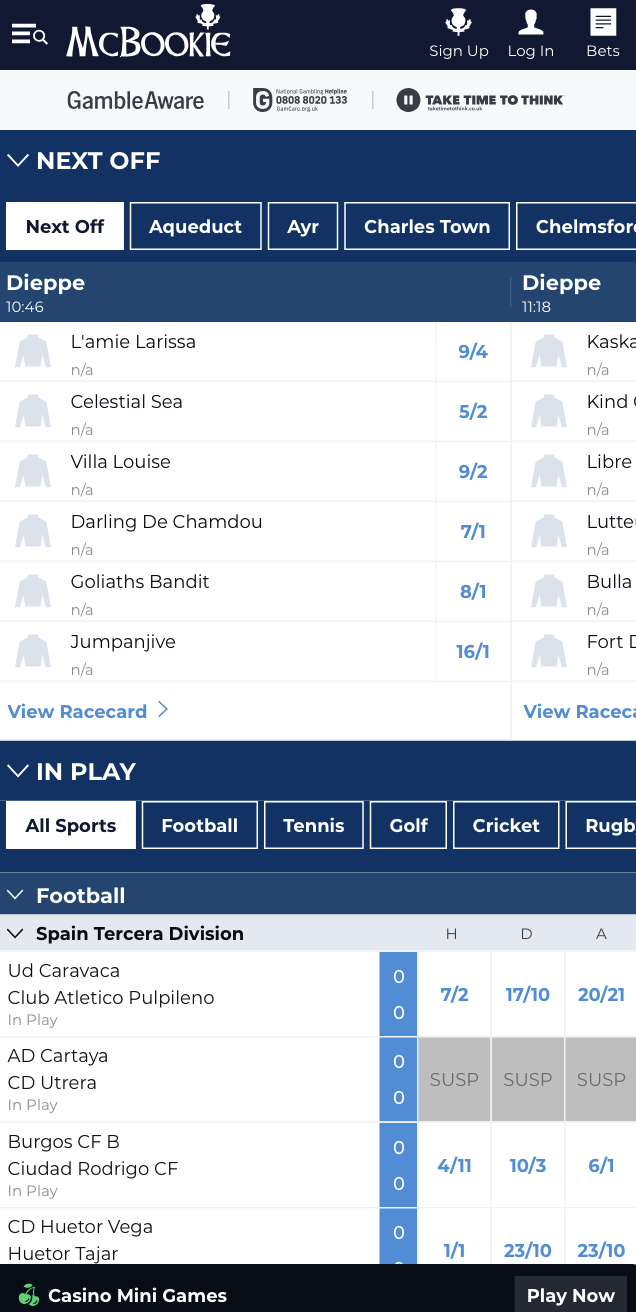Click the GambleAware text link
This screenshot has height=1312, width=636.
(x=135, y=100)
